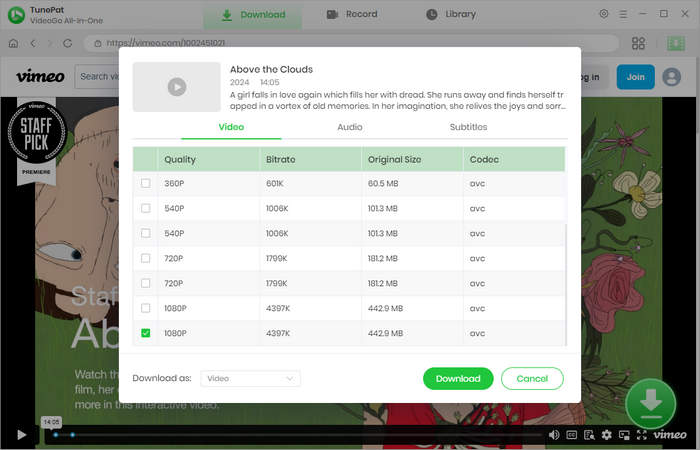
Task: Click the Bitrate column header
Action: (x=310, y=159)
